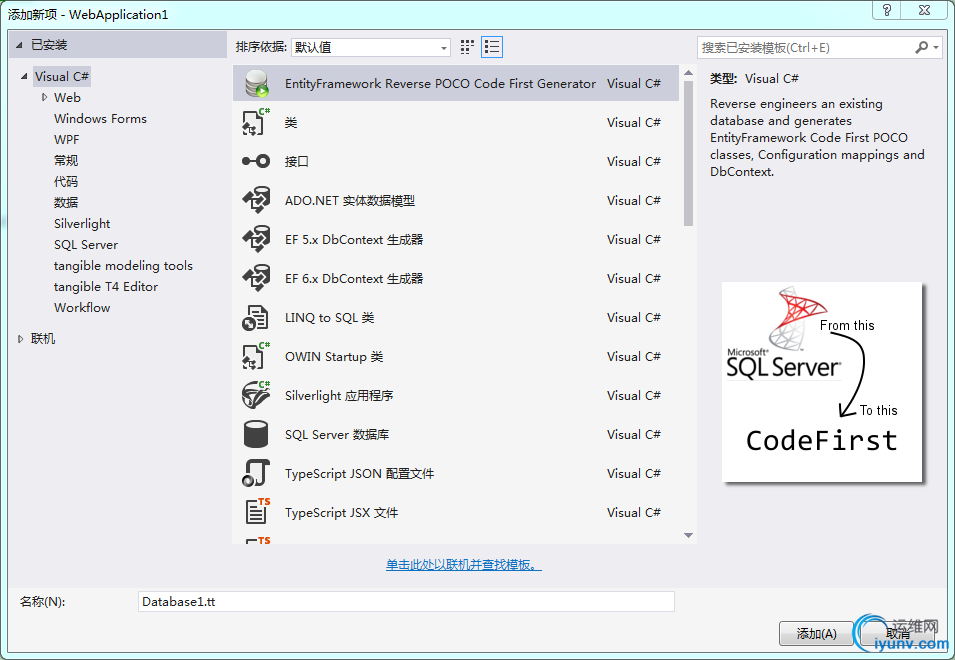This screenshot has height=660, width=955.
Task: Select the WPF category
Action: point(66,139)
